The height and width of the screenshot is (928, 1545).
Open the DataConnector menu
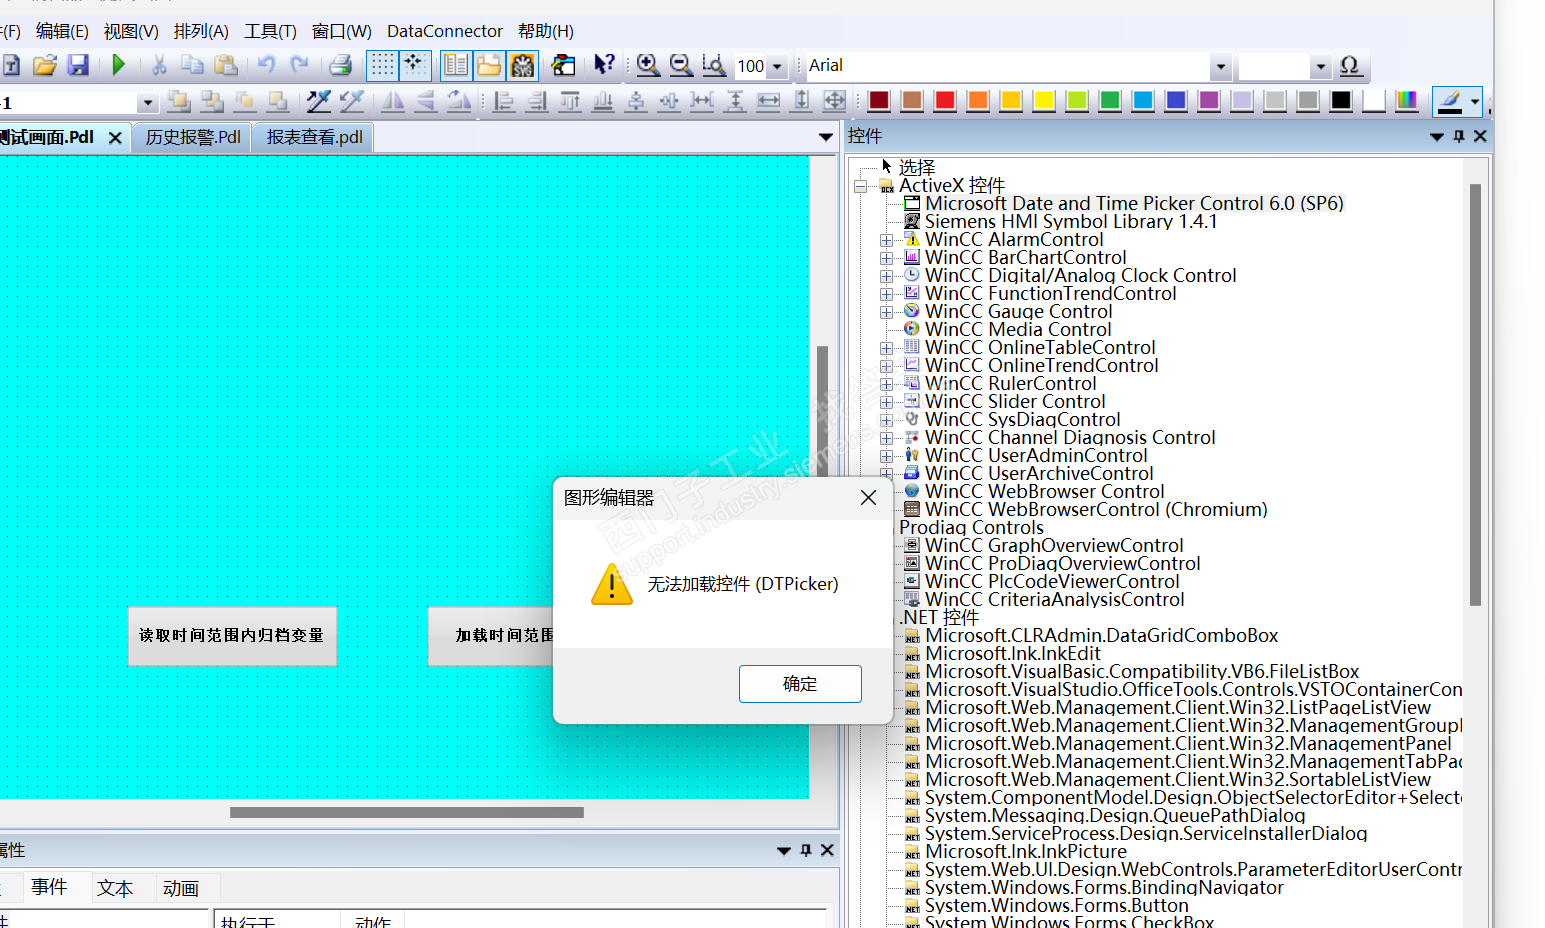click(445, 31)
